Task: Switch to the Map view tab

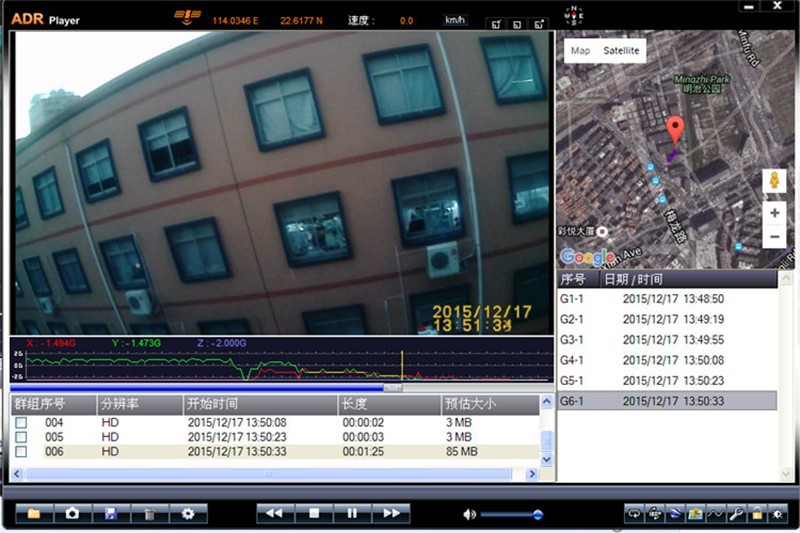Action: pyautogui.click(x=580, y=50)
